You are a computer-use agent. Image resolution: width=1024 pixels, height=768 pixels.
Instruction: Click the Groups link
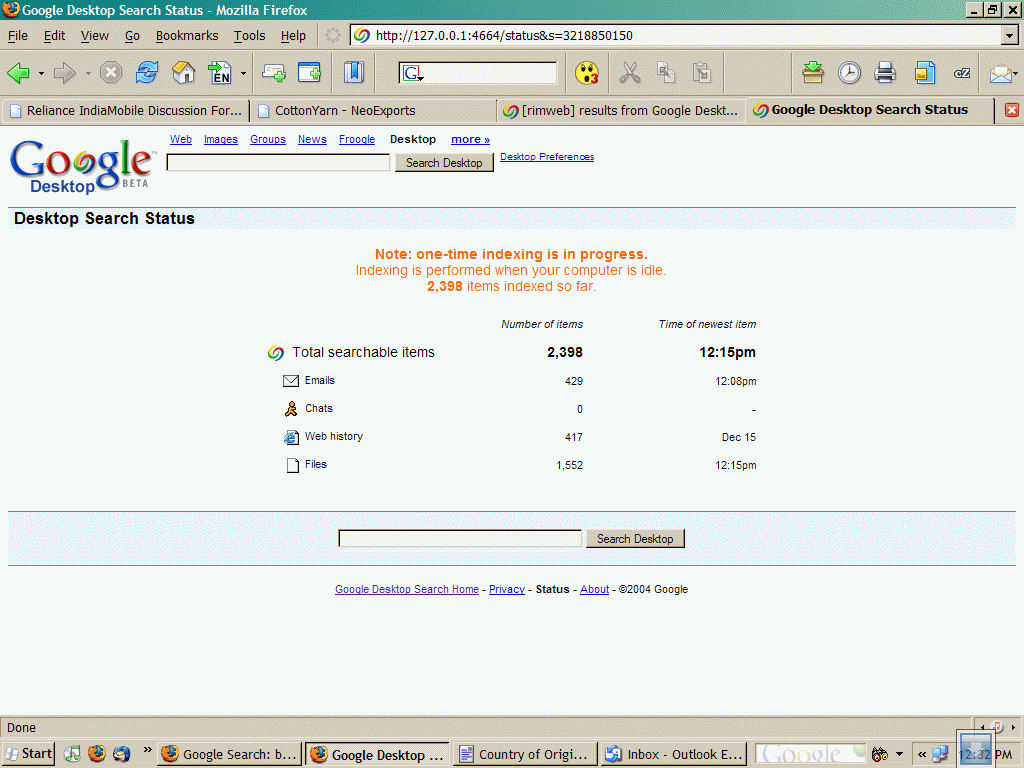click(268, 139)
